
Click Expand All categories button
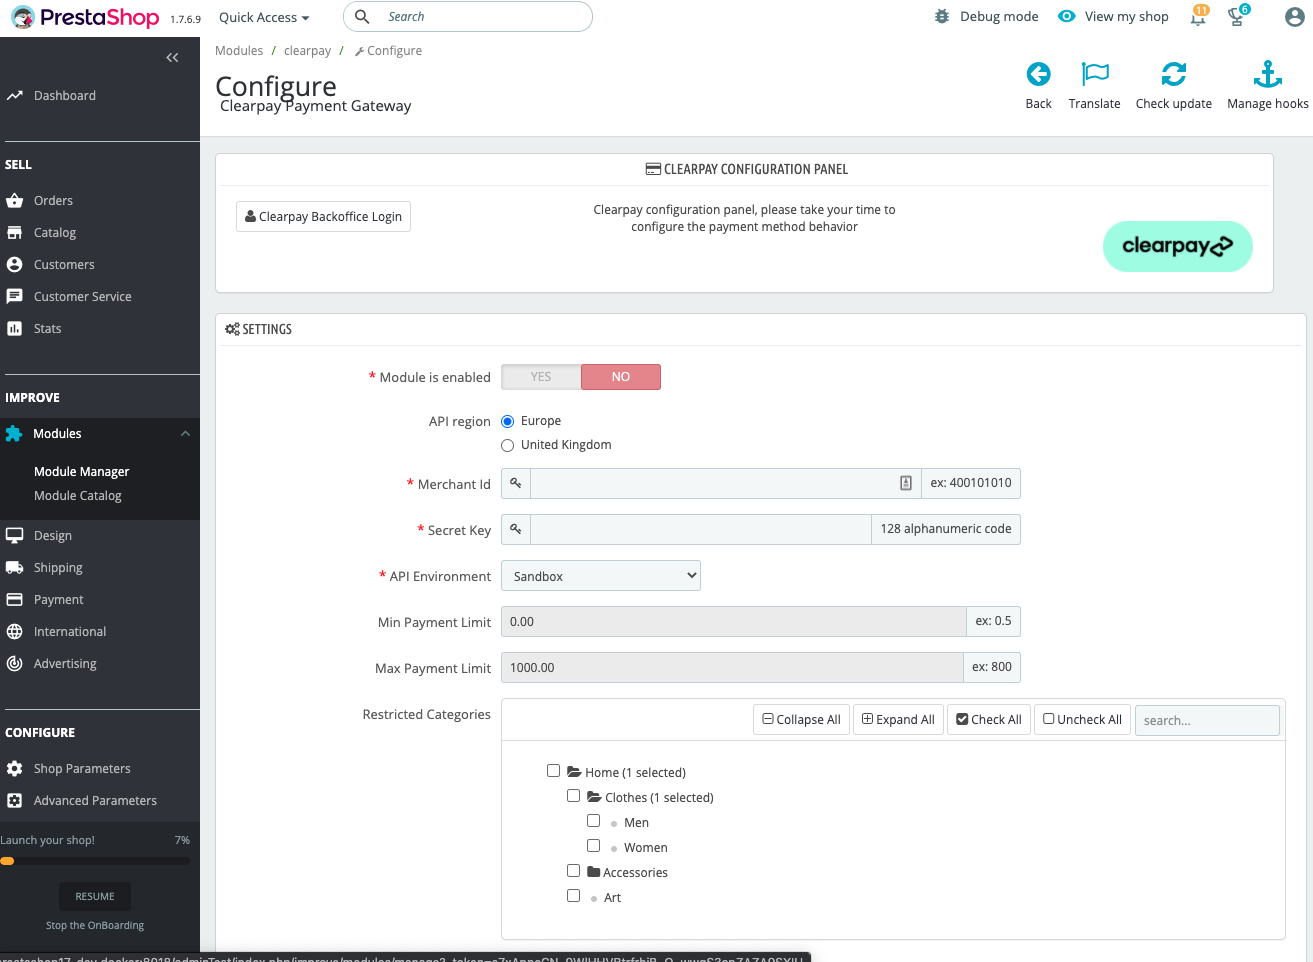coord(898,720)
